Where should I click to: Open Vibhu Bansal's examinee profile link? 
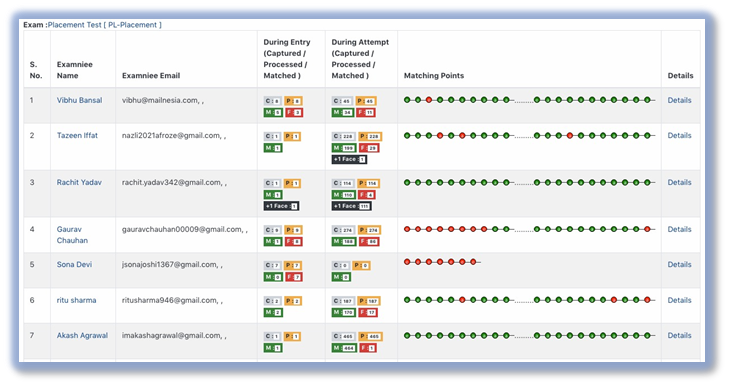[79, 100]
